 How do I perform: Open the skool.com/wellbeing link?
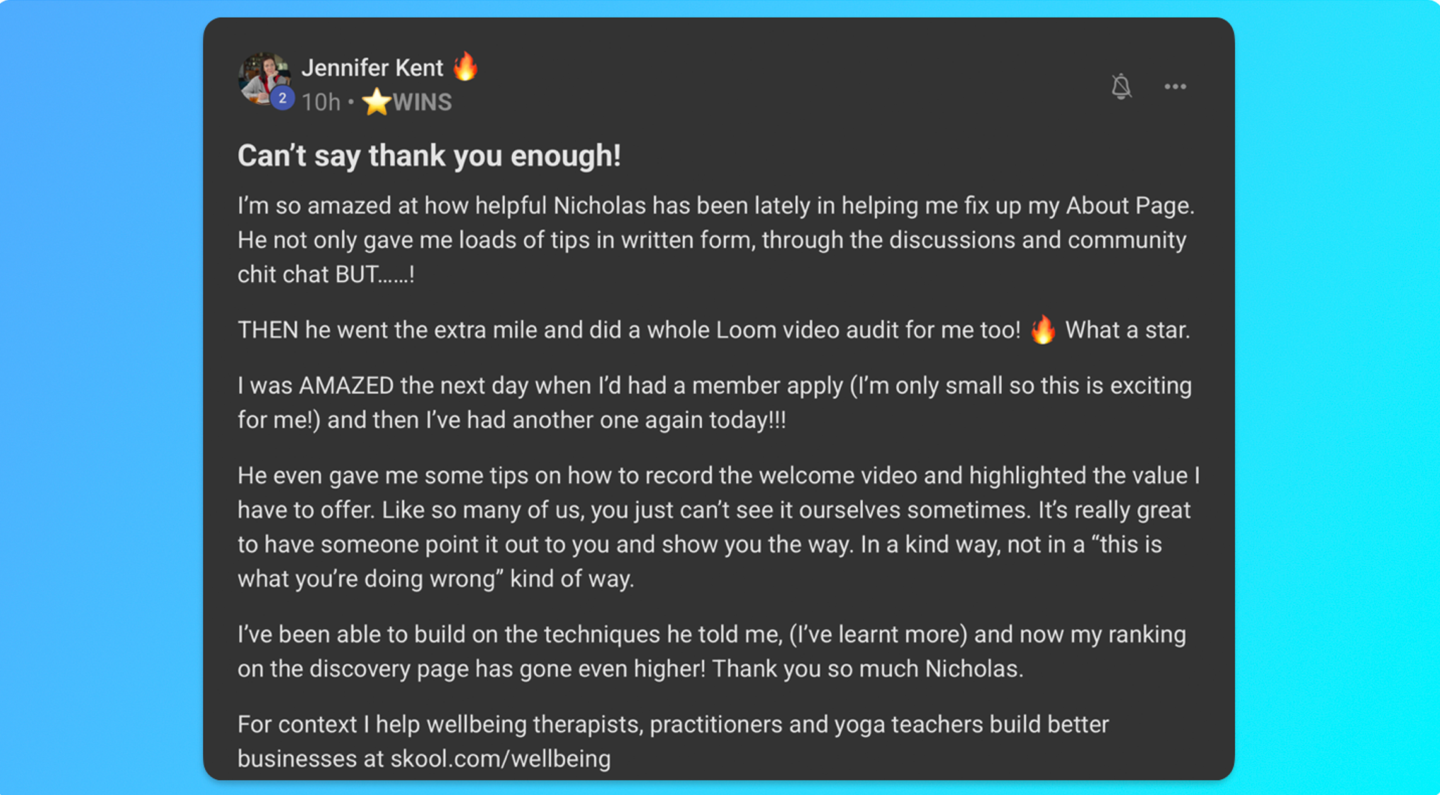click(x=509, y=758)
